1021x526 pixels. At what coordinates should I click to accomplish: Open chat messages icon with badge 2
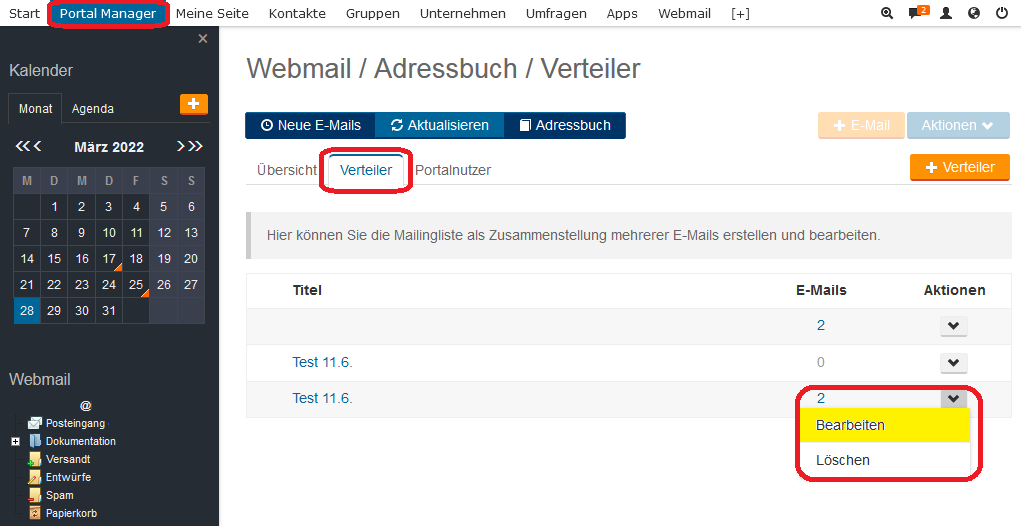[x=918, y=13]
